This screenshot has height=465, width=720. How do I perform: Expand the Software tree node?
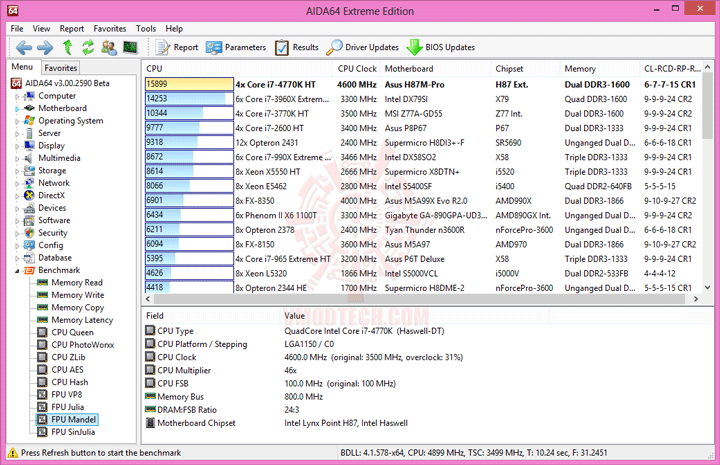17,220
